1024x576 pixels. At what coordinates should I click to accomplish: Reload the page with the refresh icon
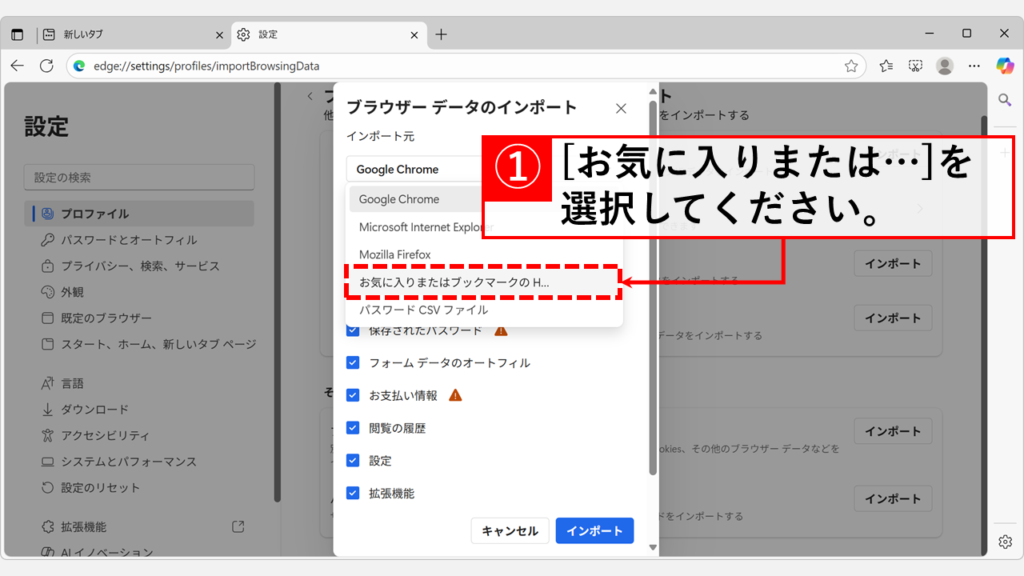(x=46, y=66)
